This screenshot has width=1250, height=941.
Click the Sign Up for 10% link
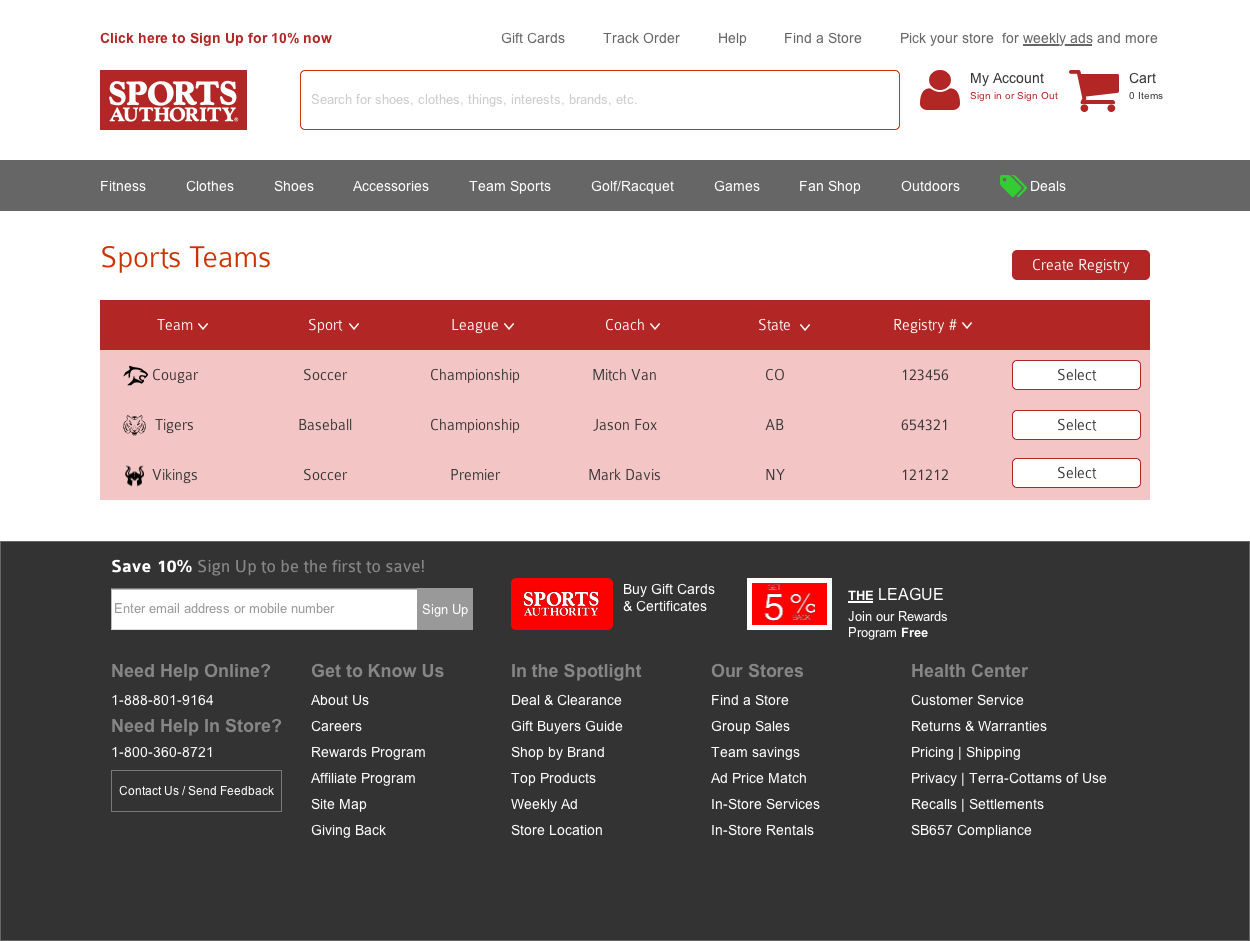coord(216,38)
